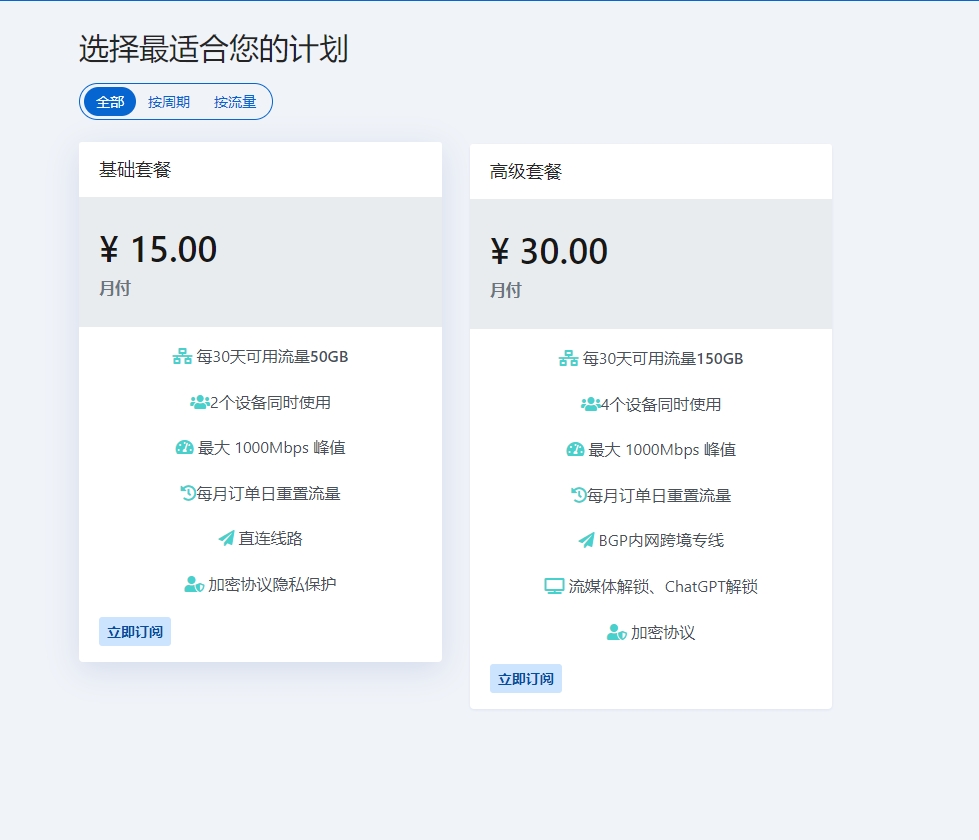This screenshot has width=979, height=840.
Task: Click speedometer icon in 基础套餐 card
Action: [x=184, y=448]
